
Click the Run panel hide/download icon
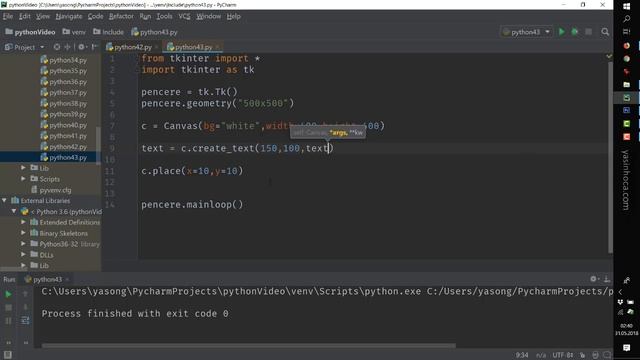pyautogui.click(x=607, y=279)
